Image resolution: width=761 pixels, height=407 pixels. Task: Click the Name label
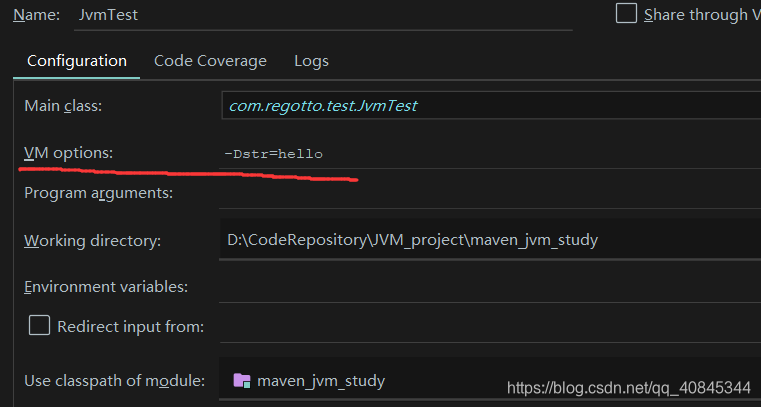[x=36, y=15]
